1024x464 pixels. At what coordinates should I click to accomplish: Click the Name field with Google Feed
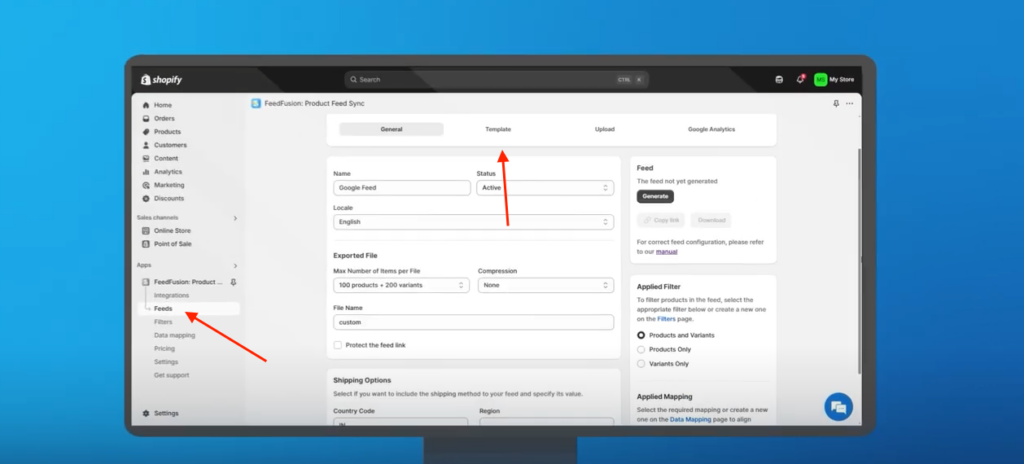click(x=402, y=188)
